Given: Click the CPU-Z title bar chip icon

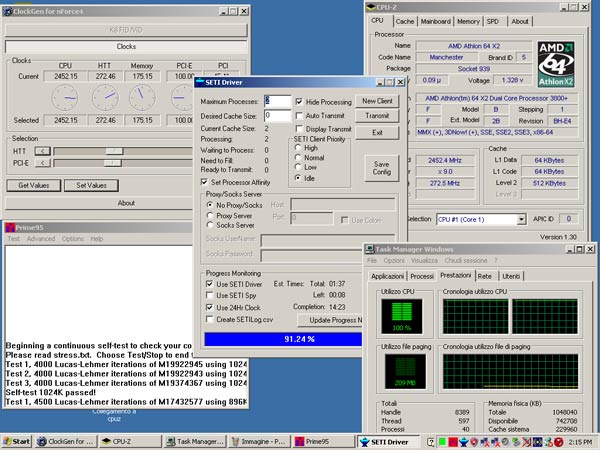Looking at the screenshot, I should tap(370, 7).
